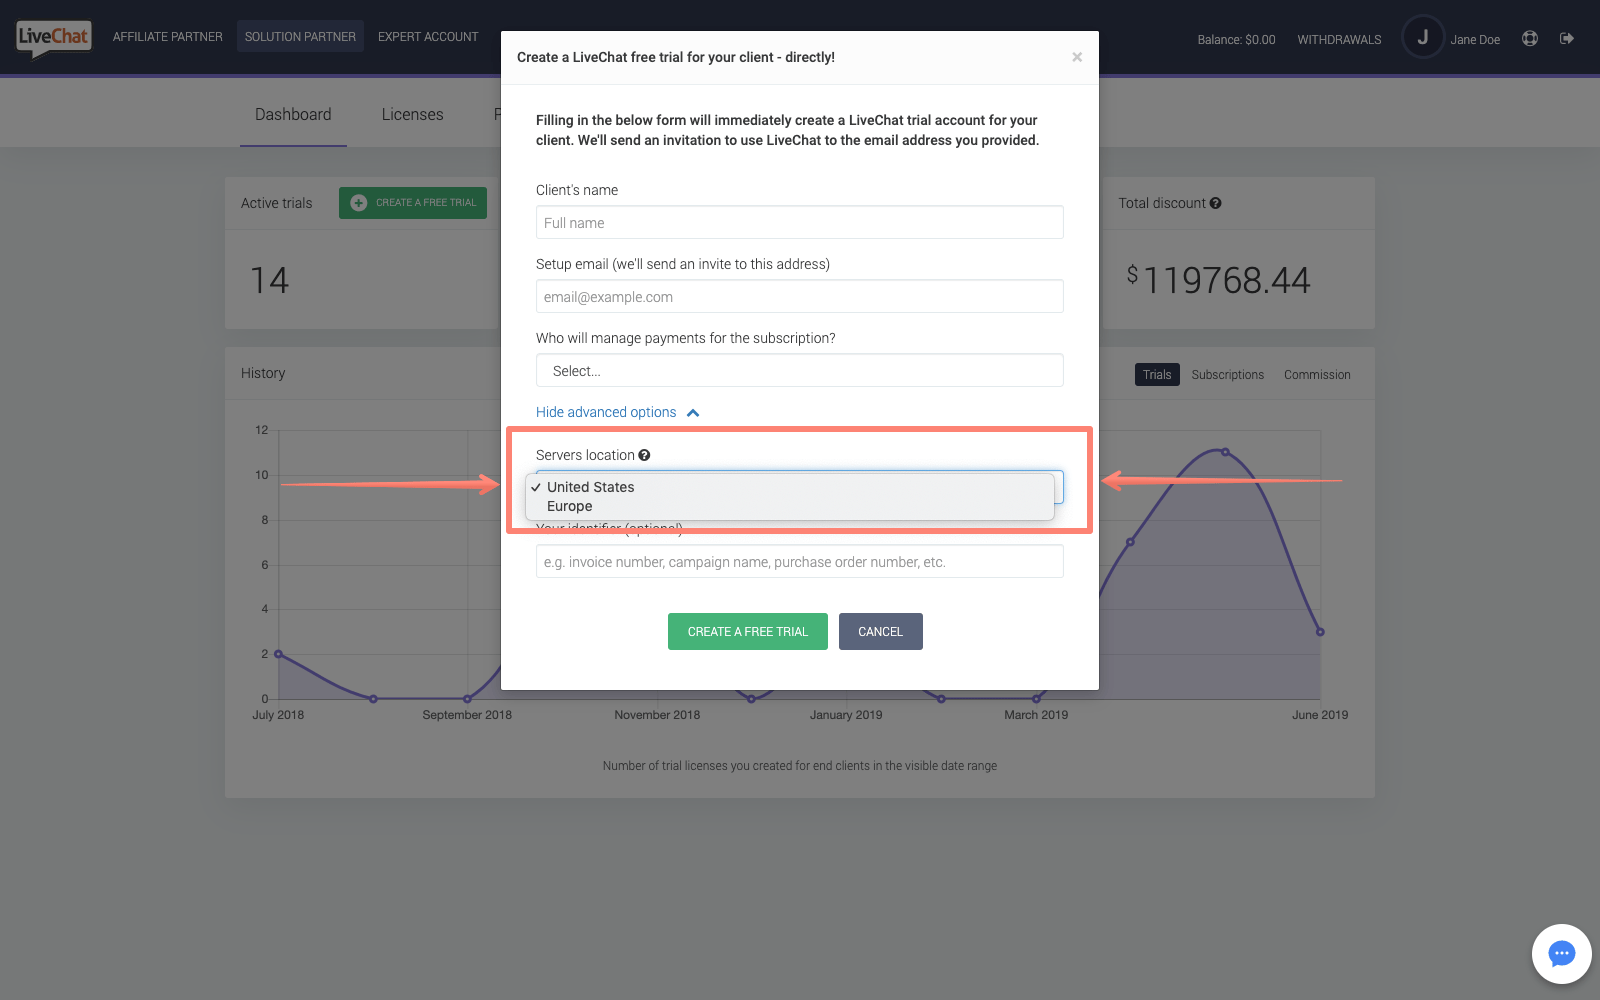
Task: Select Trials history view
Action: 1157,374
